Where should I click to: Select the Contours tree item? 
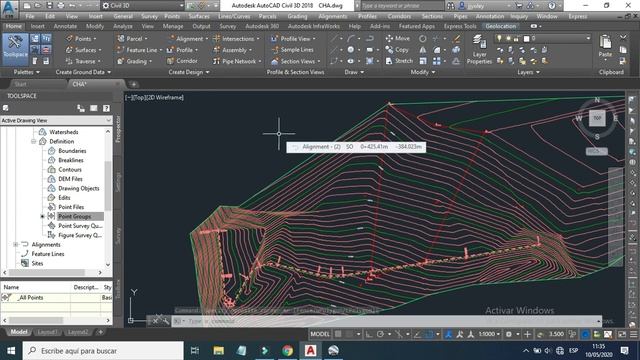pos(70,169)
